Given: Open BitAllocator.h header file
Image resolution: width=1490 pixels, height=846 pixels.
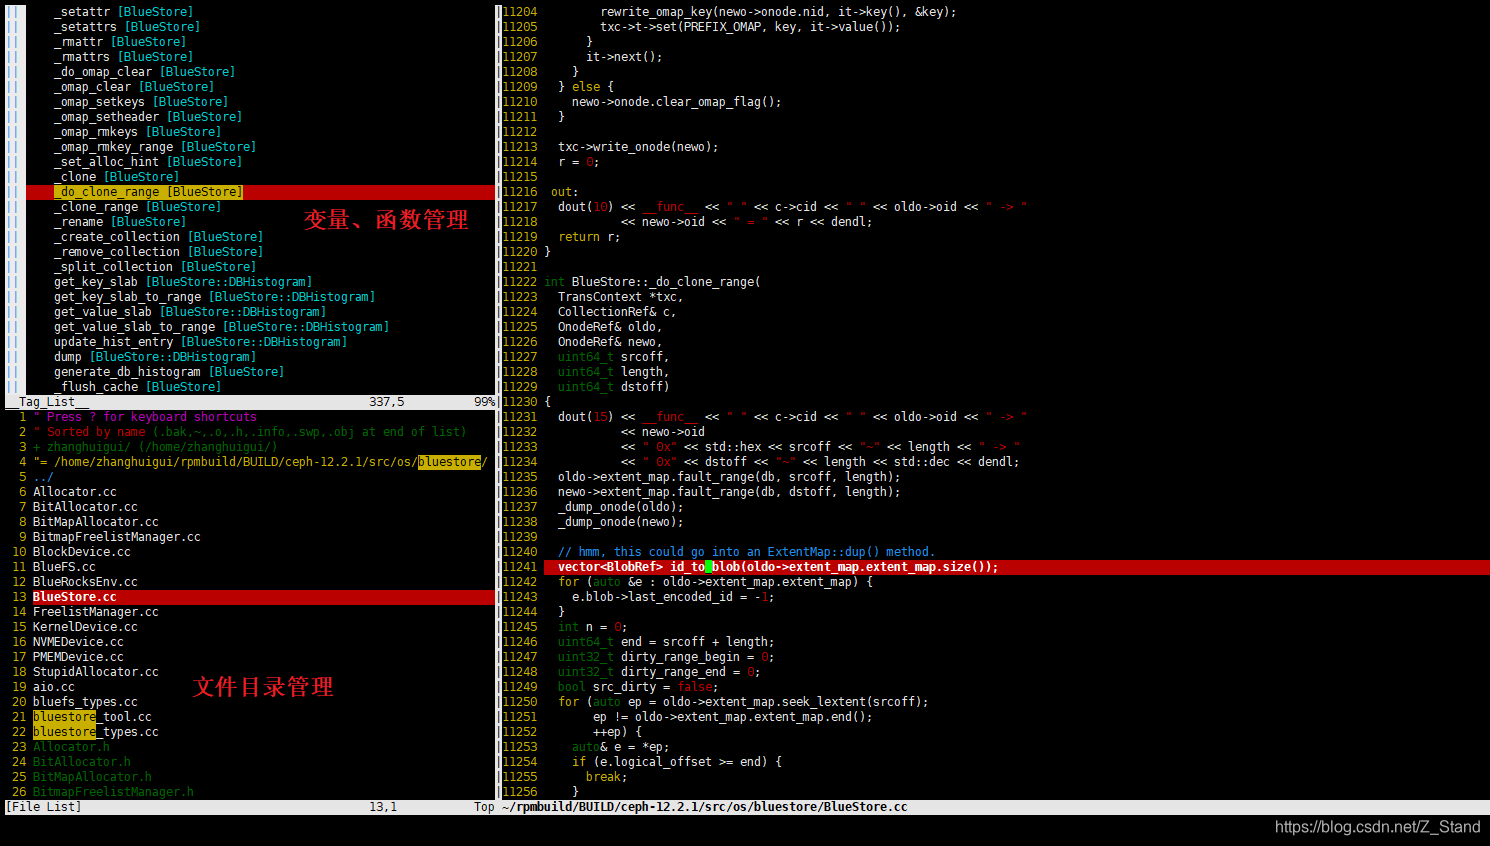Looking at the screenshot, I should tap(82, 762).
